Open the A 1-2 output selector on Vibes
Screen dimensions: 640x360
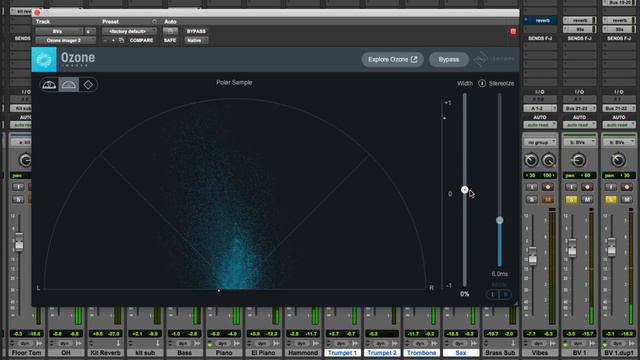pyautogui.click(x=540, y=108)
